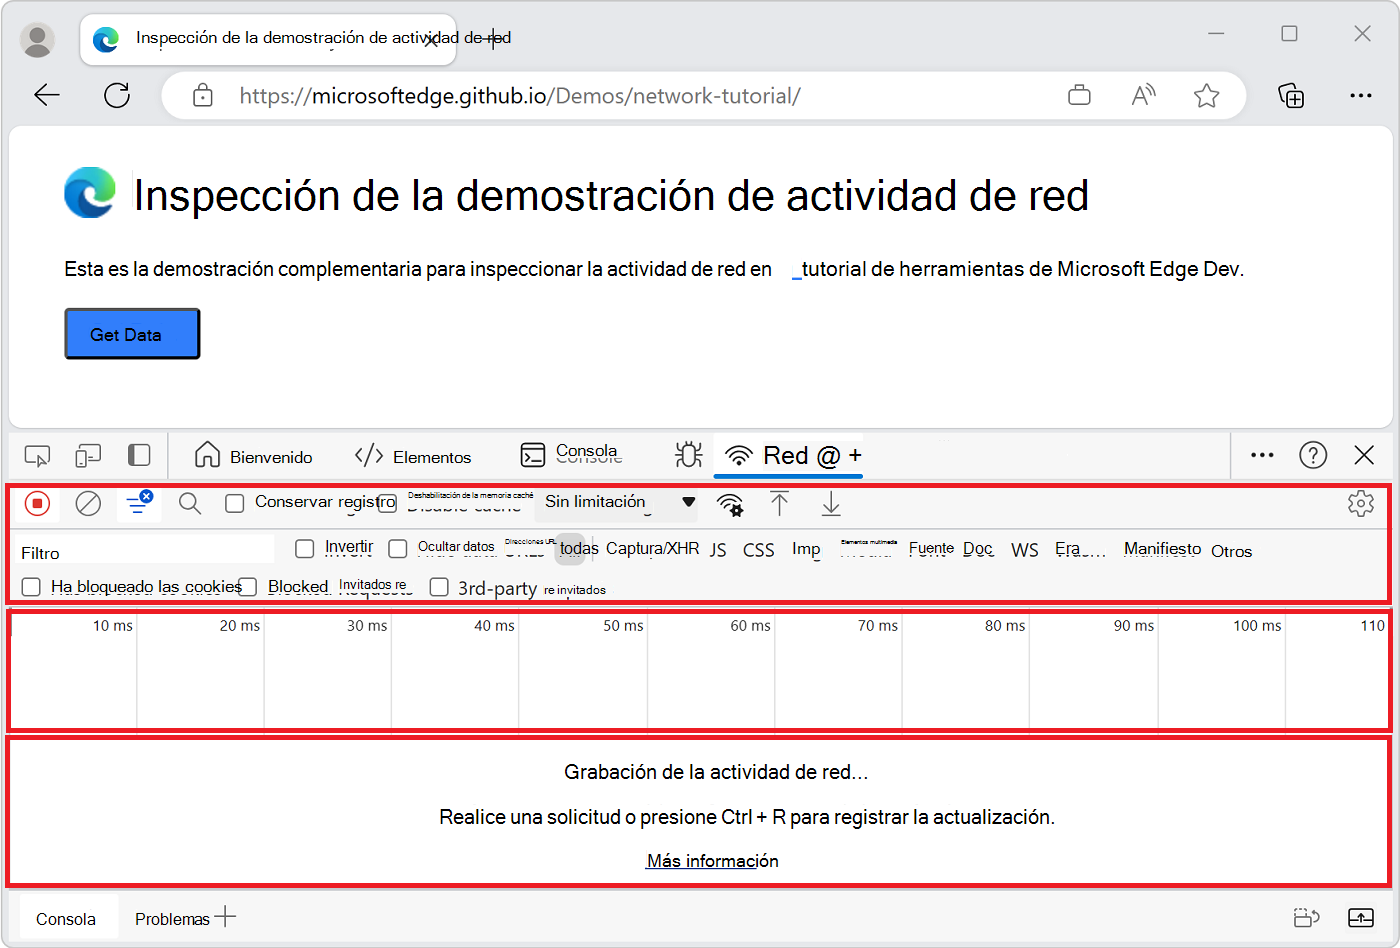Stop recording the network log

(37, 504)
